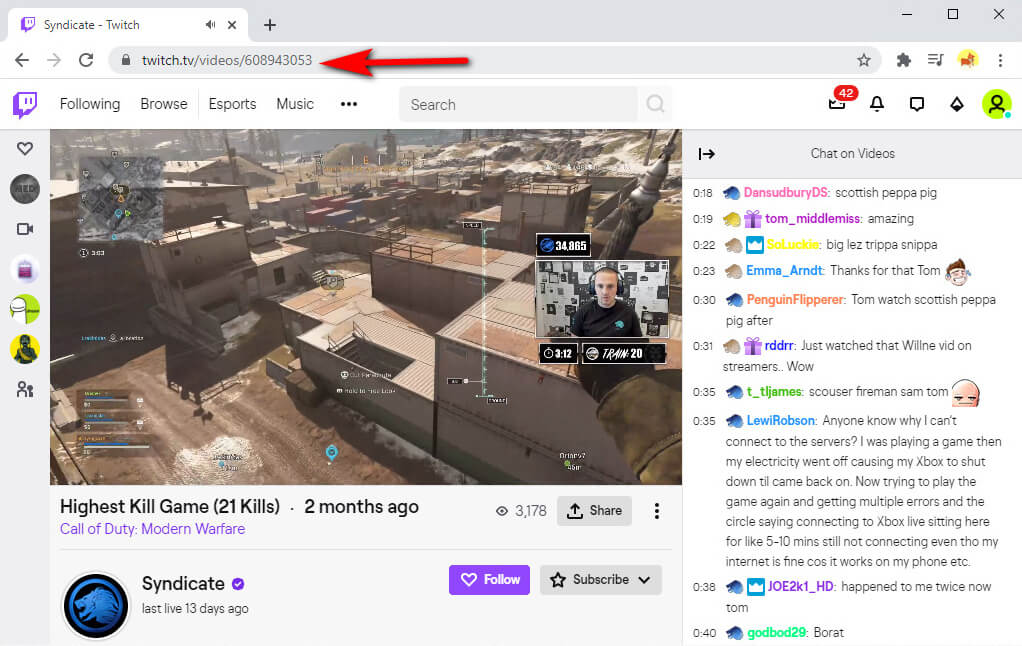This screenshot has width=1022, height=646.
Task: Open the first grey avatar followed channel
Action: point(25,189)
